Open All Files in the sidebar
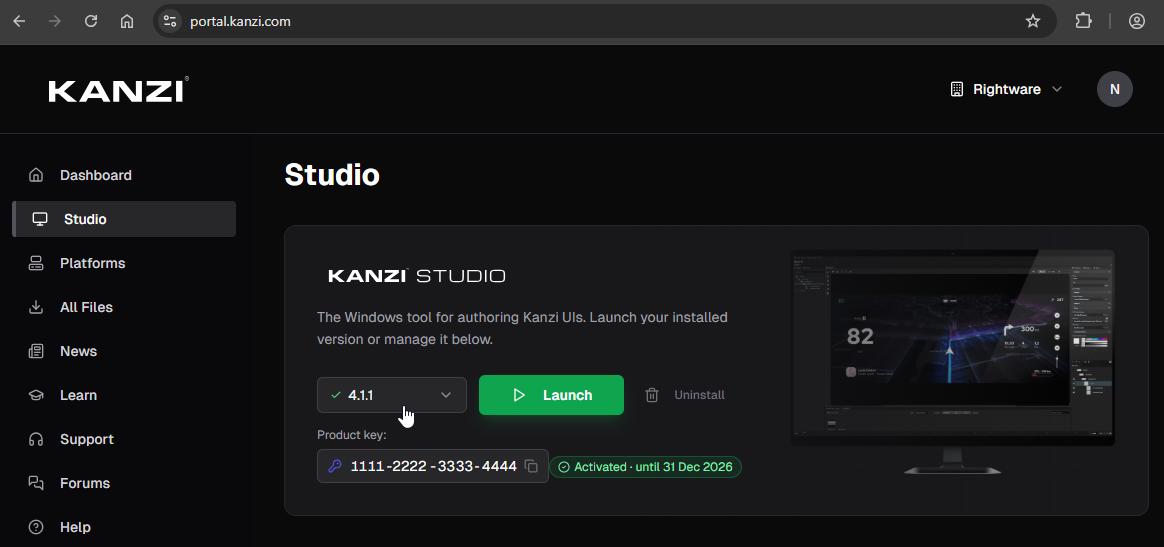The height and width of the screenshot is (547, 1164). [124, 307]
